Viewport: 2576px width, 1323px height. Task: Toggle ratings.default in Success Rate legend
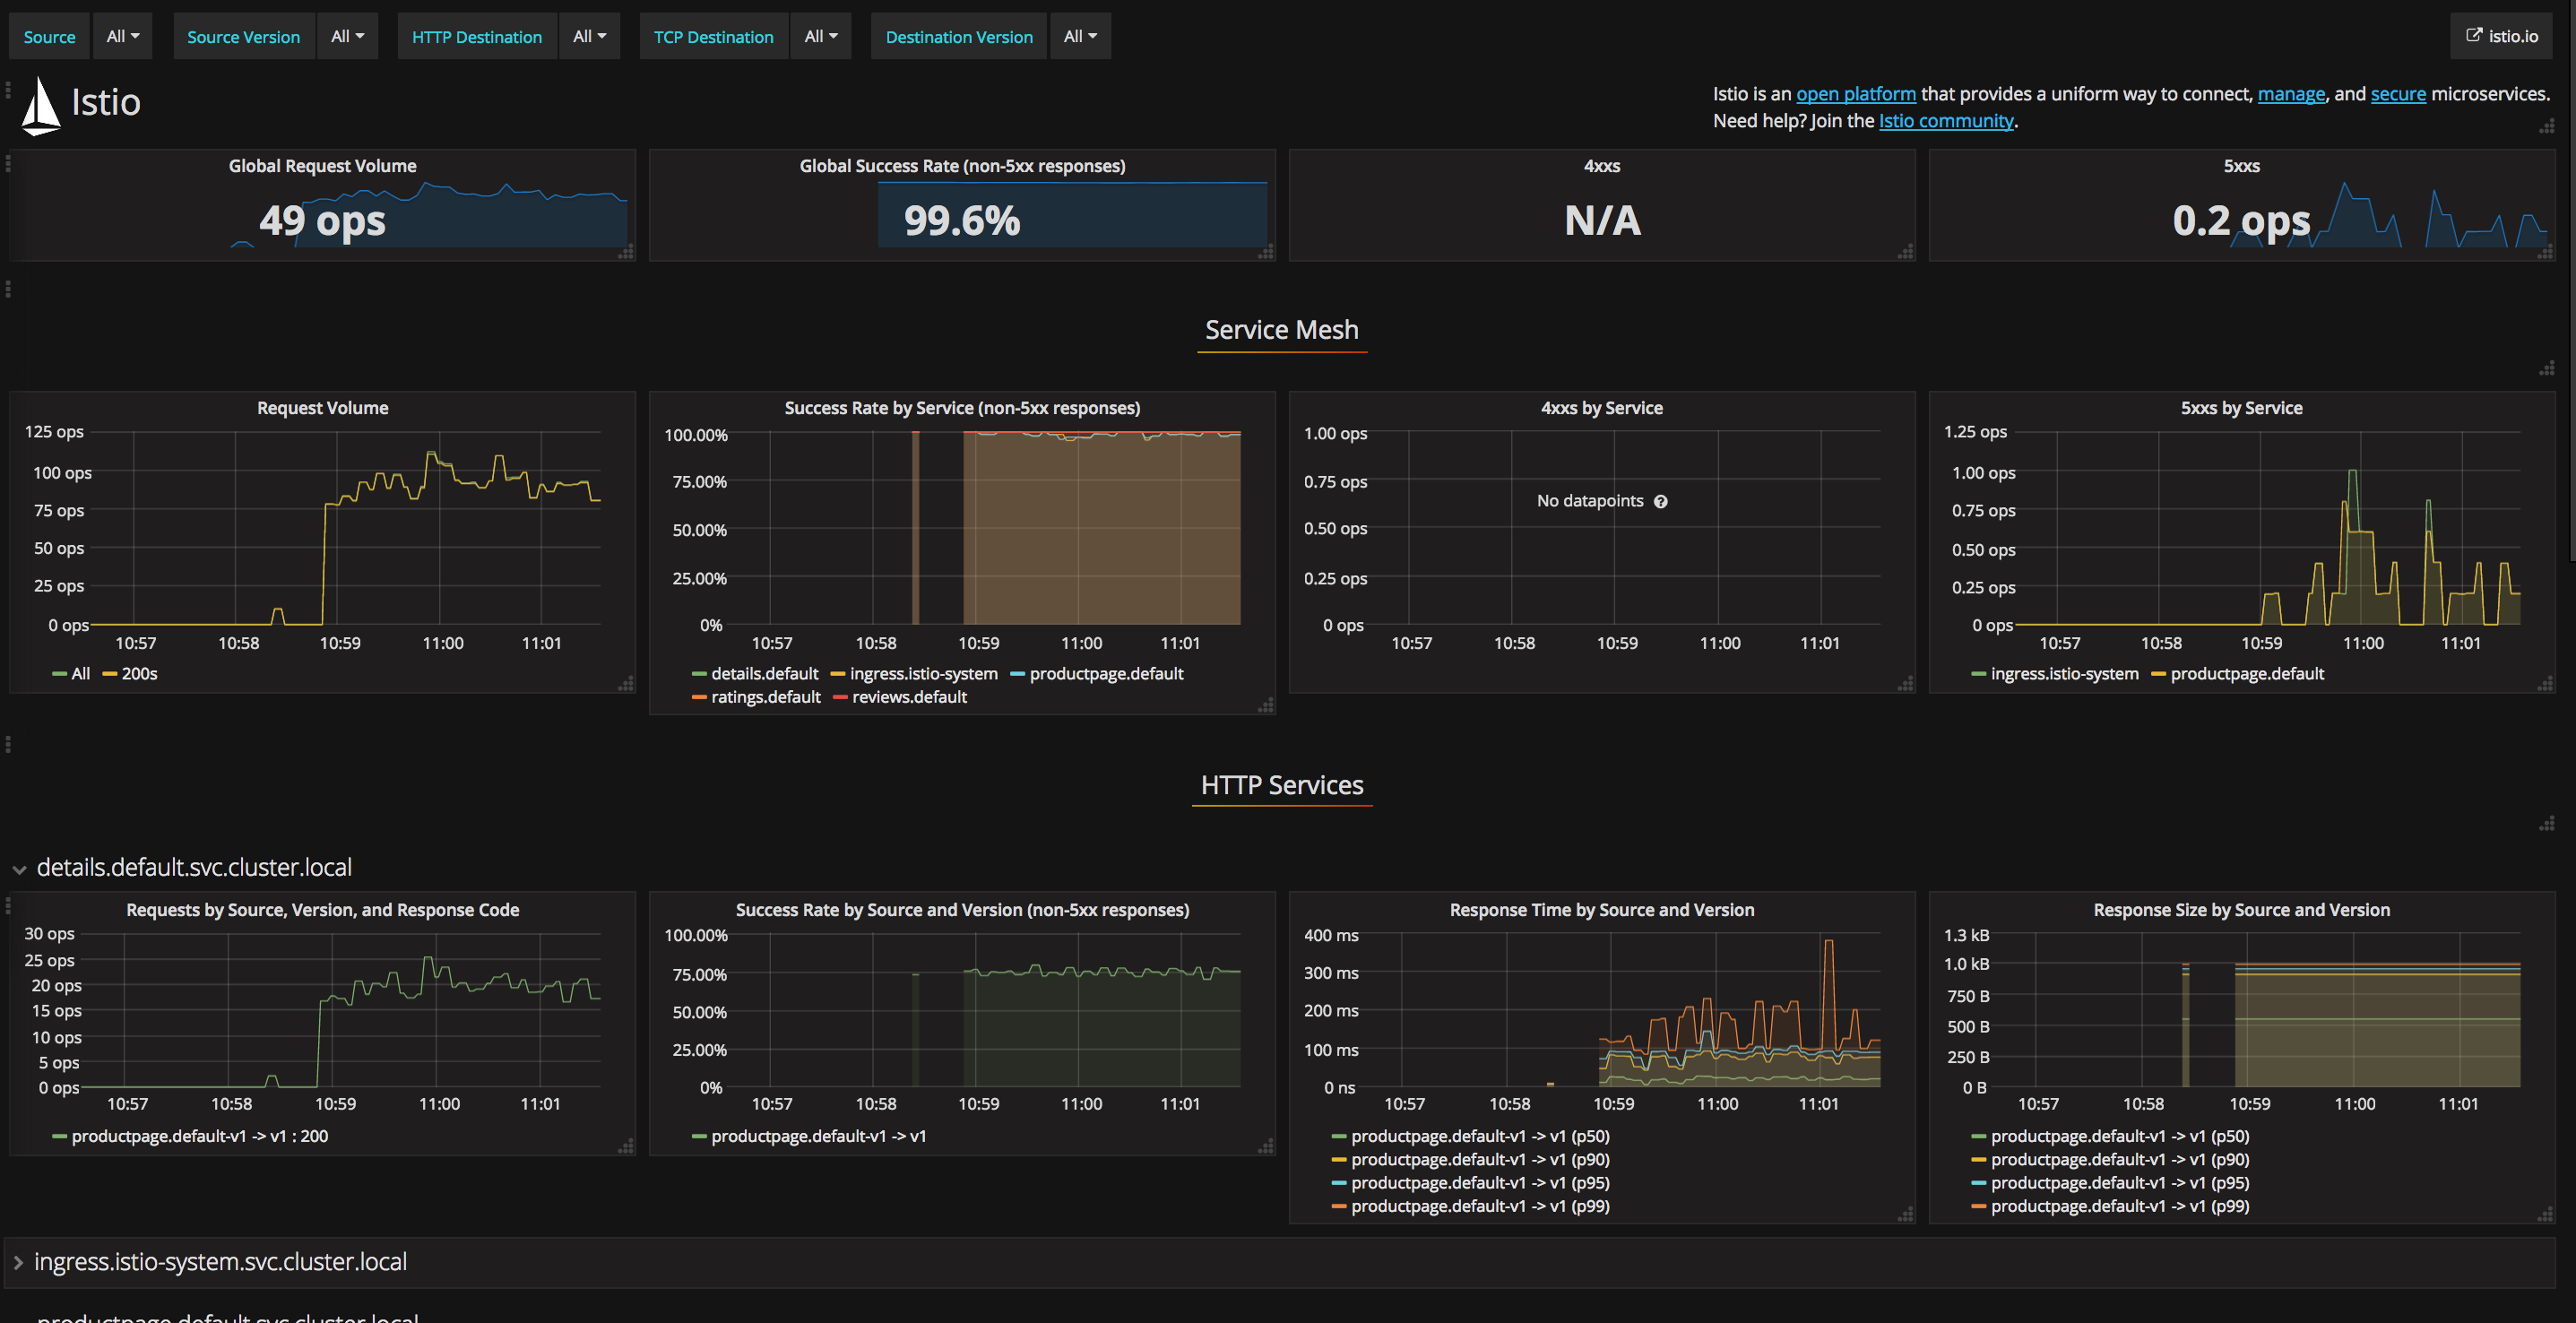point(767,697)
